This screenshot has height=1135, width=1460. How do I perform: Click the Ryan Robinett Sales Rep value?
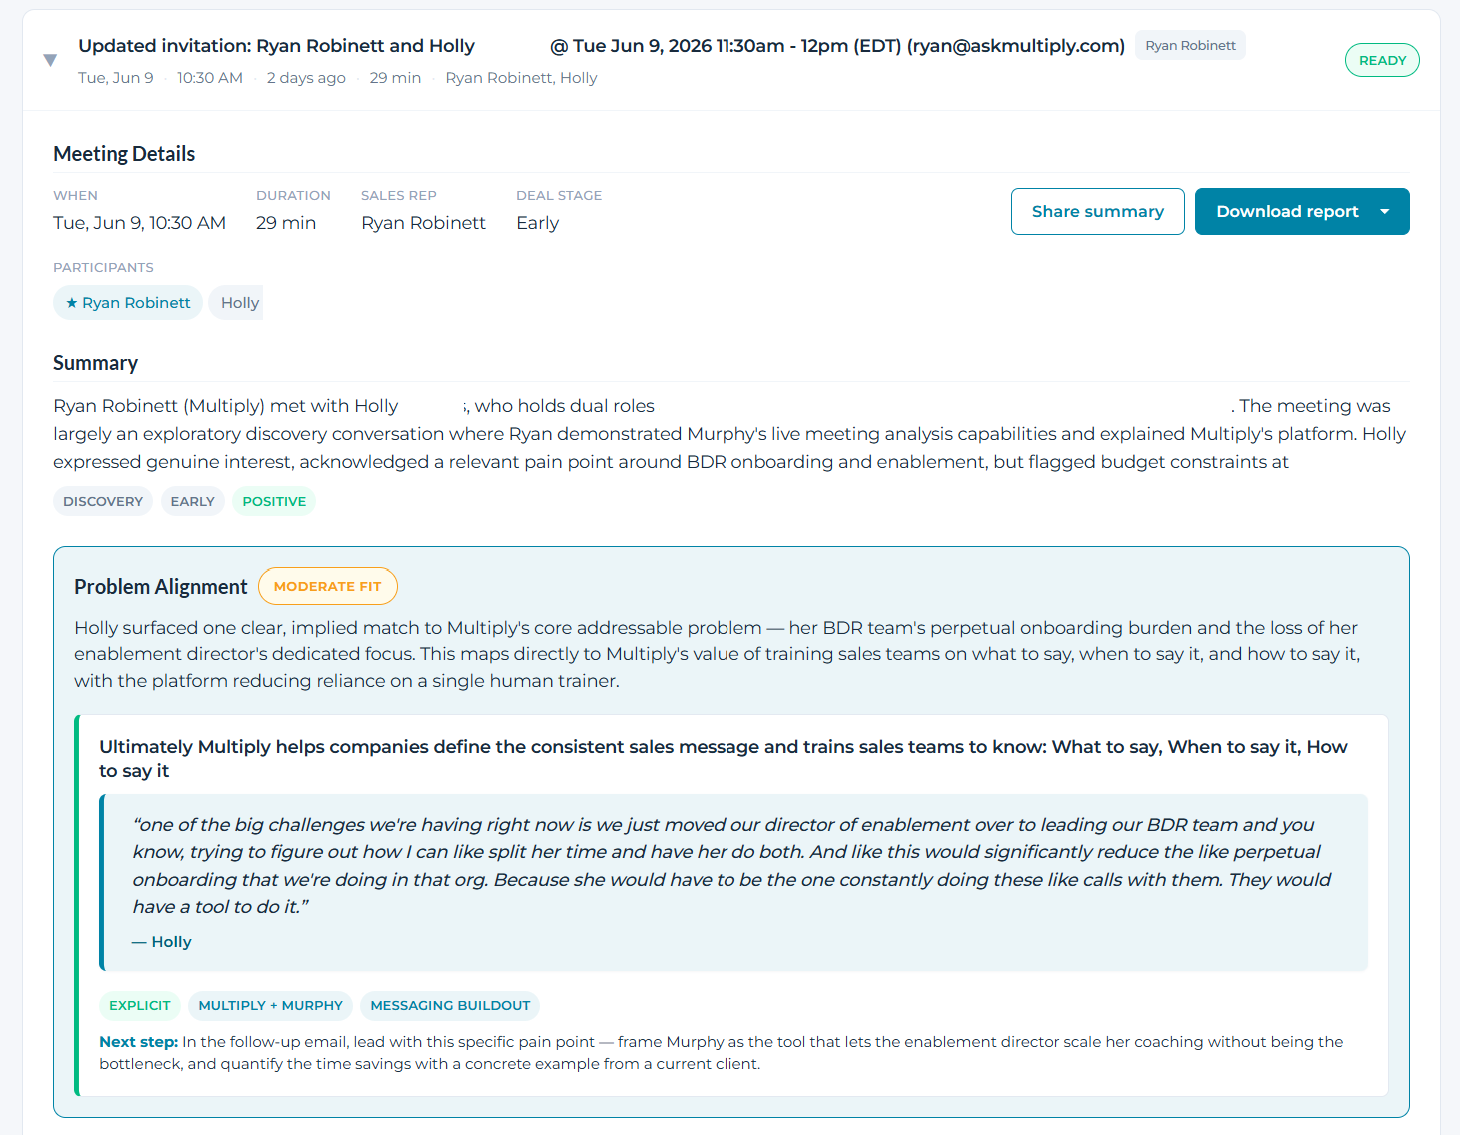[x=423, y=223]
